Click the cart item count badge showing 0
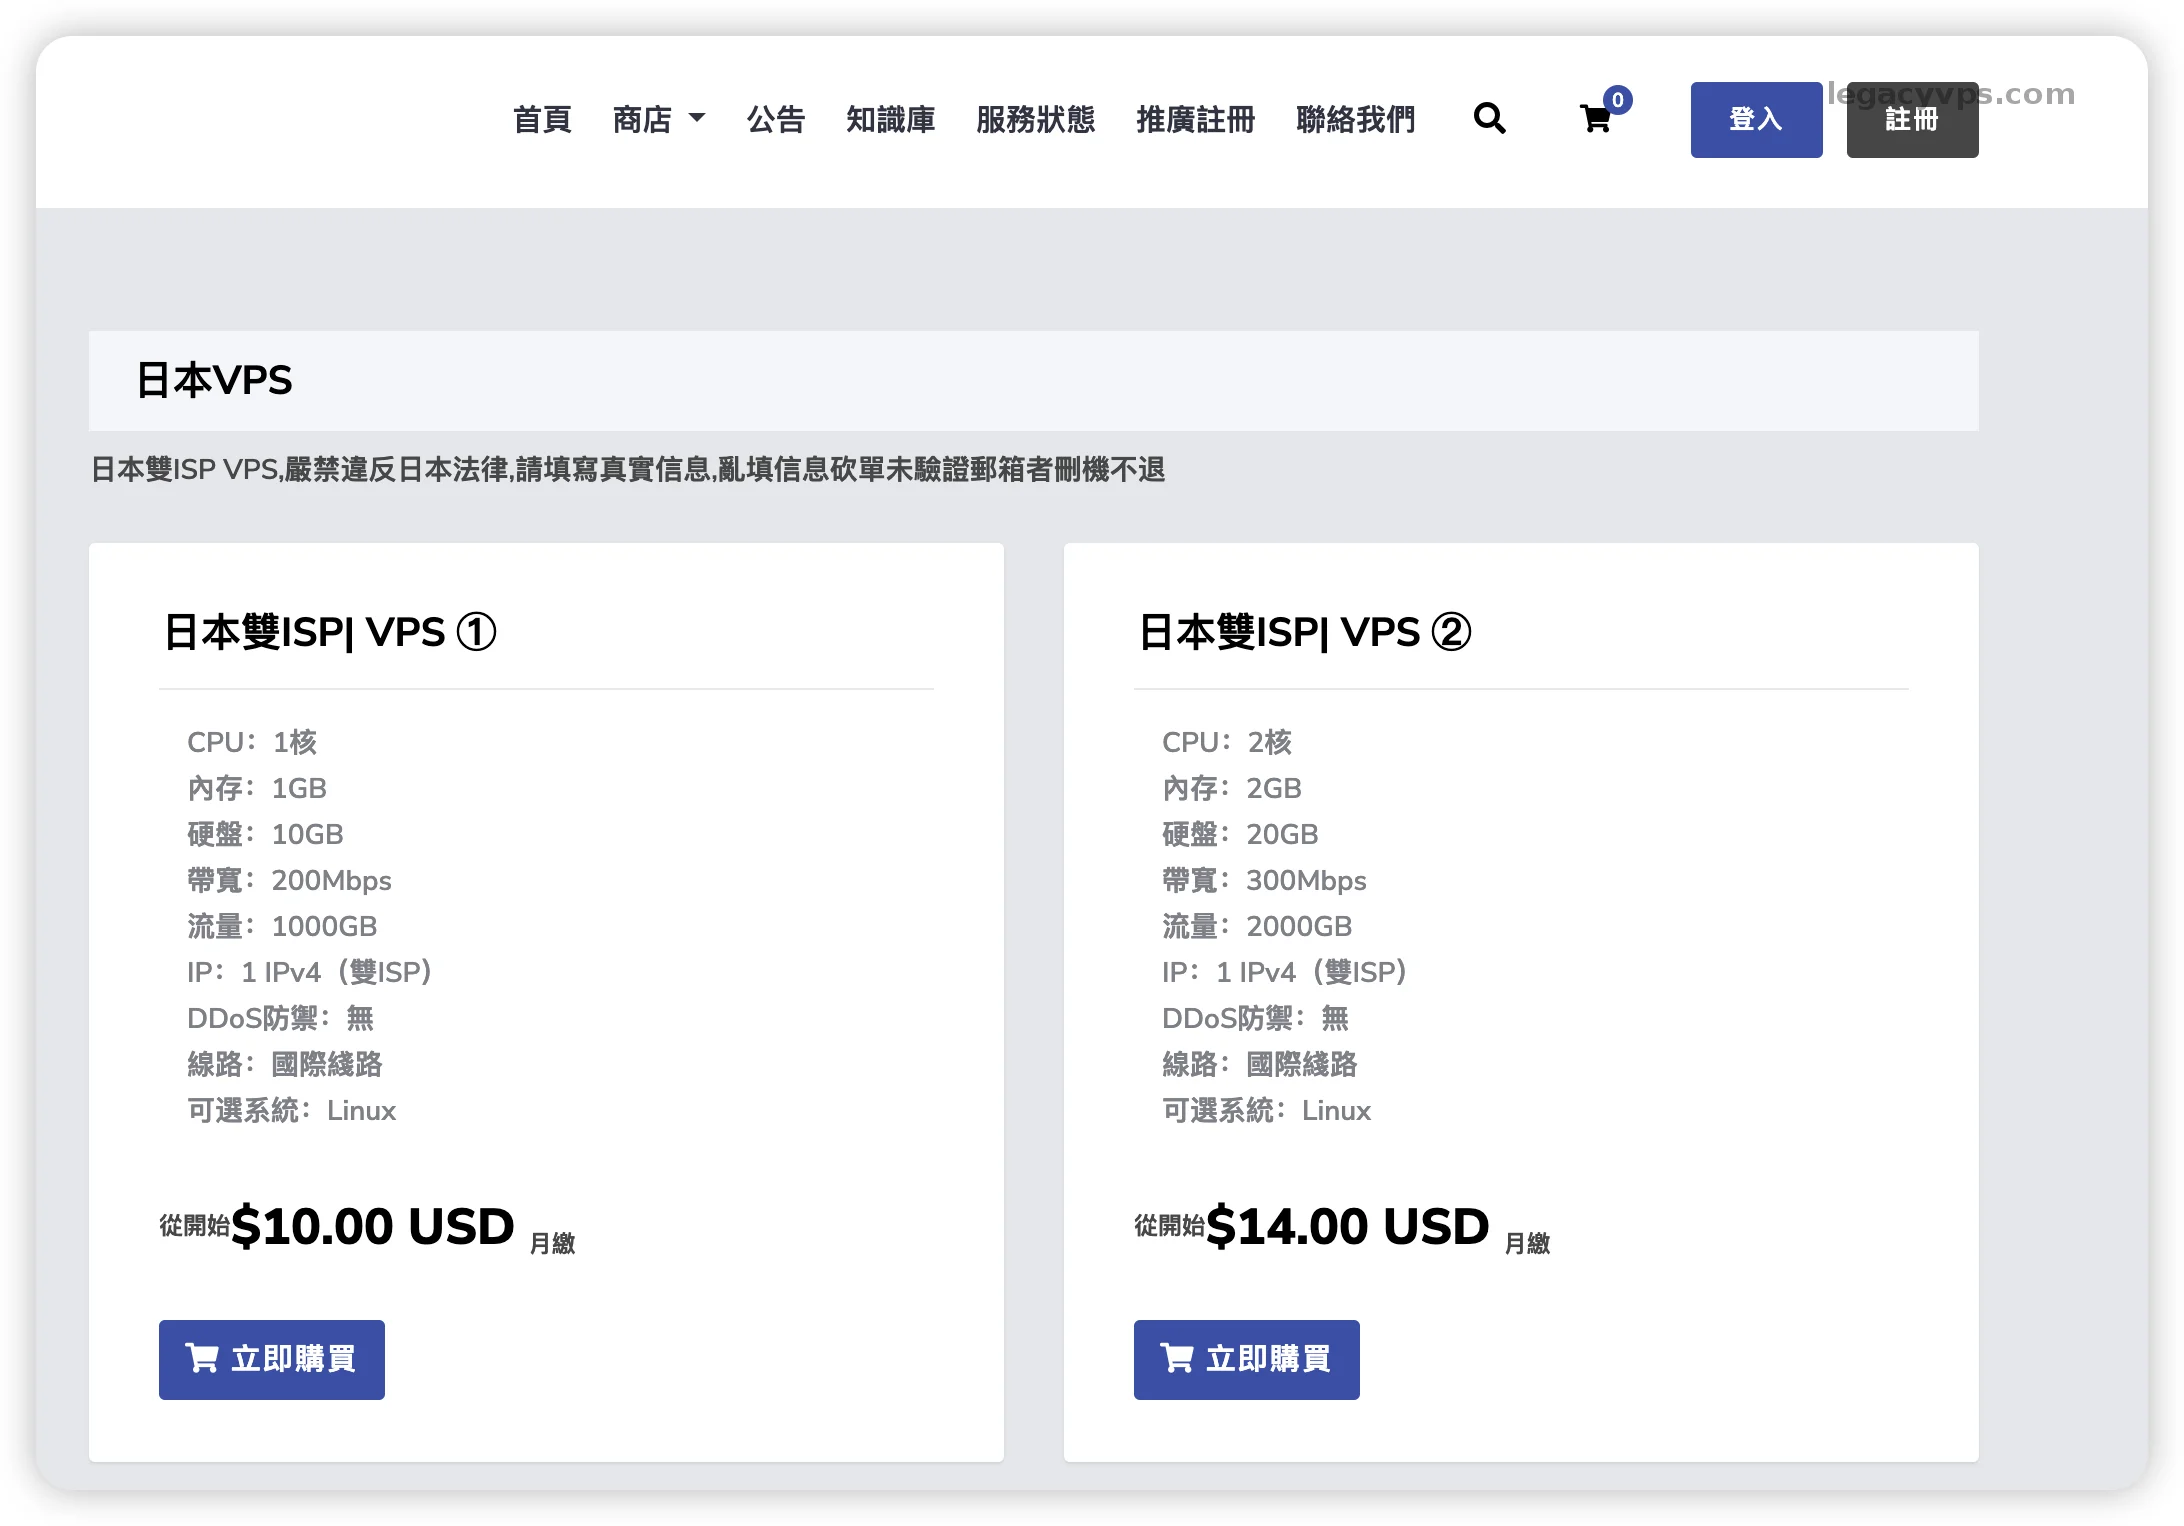 pos(1618,99)
